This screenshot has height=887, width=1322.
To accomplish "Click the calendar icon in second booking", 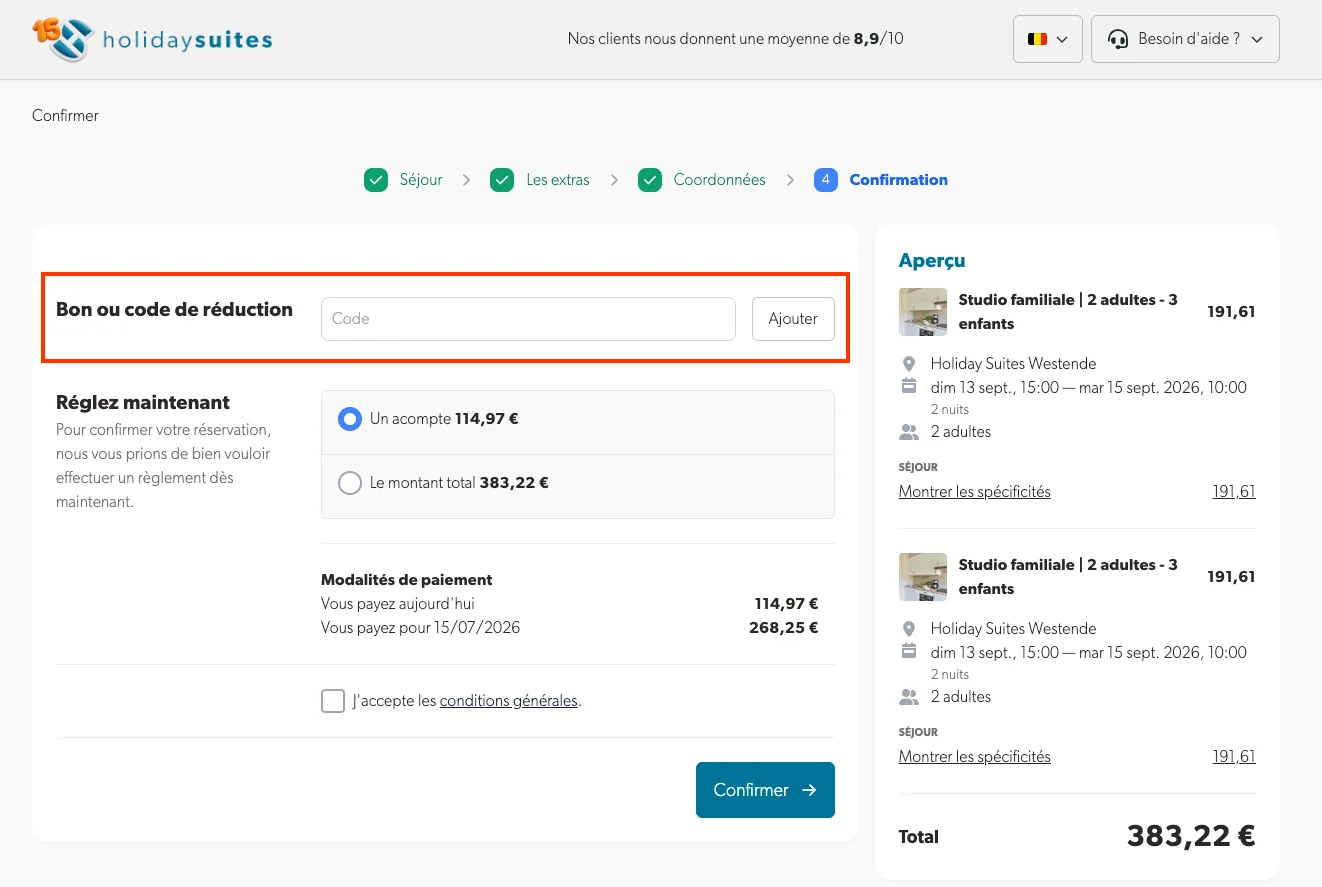I will point(909,651).
